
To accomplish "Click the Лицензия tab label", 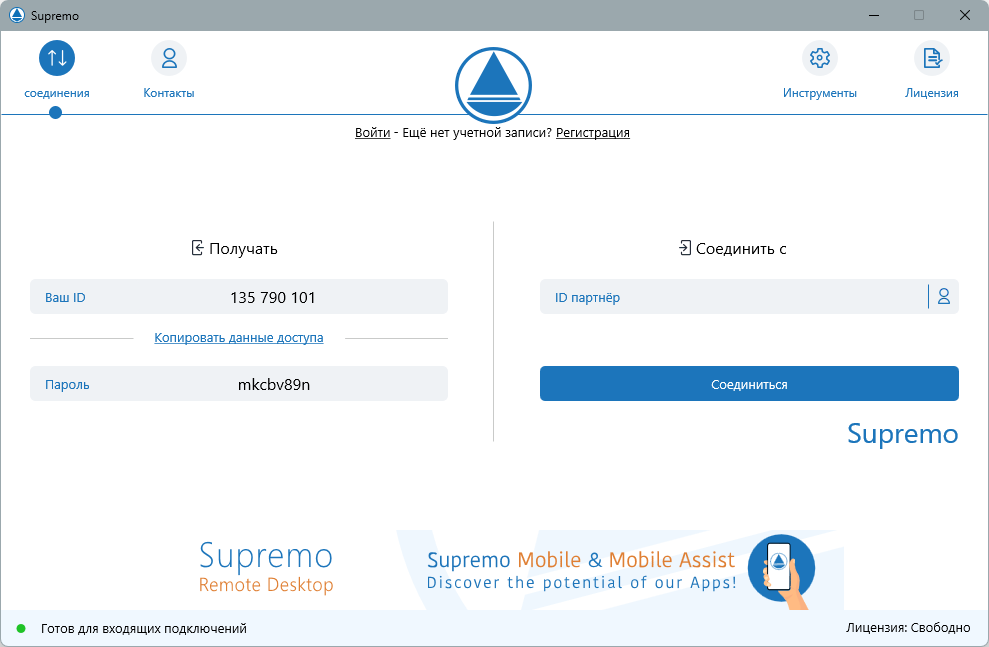I will [932, 93].
